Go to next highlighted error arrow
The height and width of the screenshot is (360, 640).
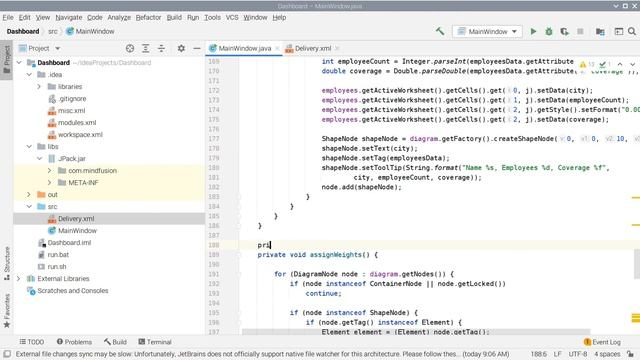pyautogui.click(x=632, y=64)
